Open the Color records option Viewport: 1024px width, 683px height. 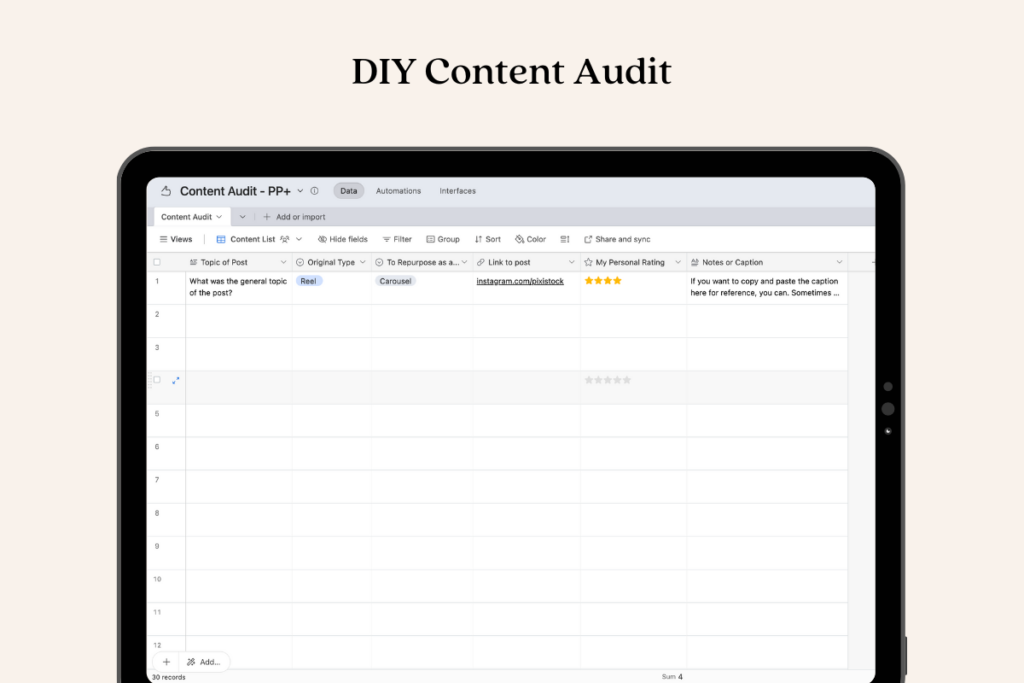pos(530,240)
